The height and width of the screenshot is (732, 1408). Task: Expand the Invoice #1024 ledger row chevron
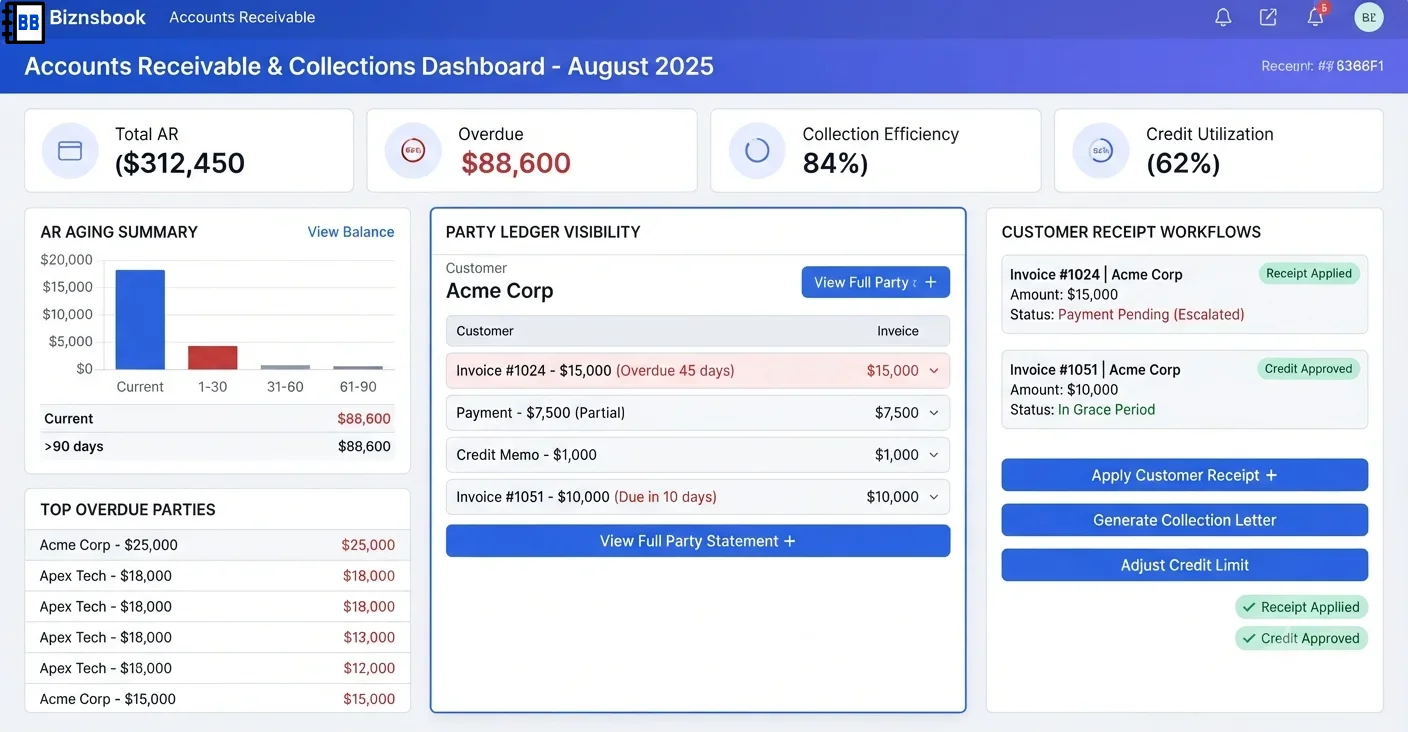pos(934,371)
